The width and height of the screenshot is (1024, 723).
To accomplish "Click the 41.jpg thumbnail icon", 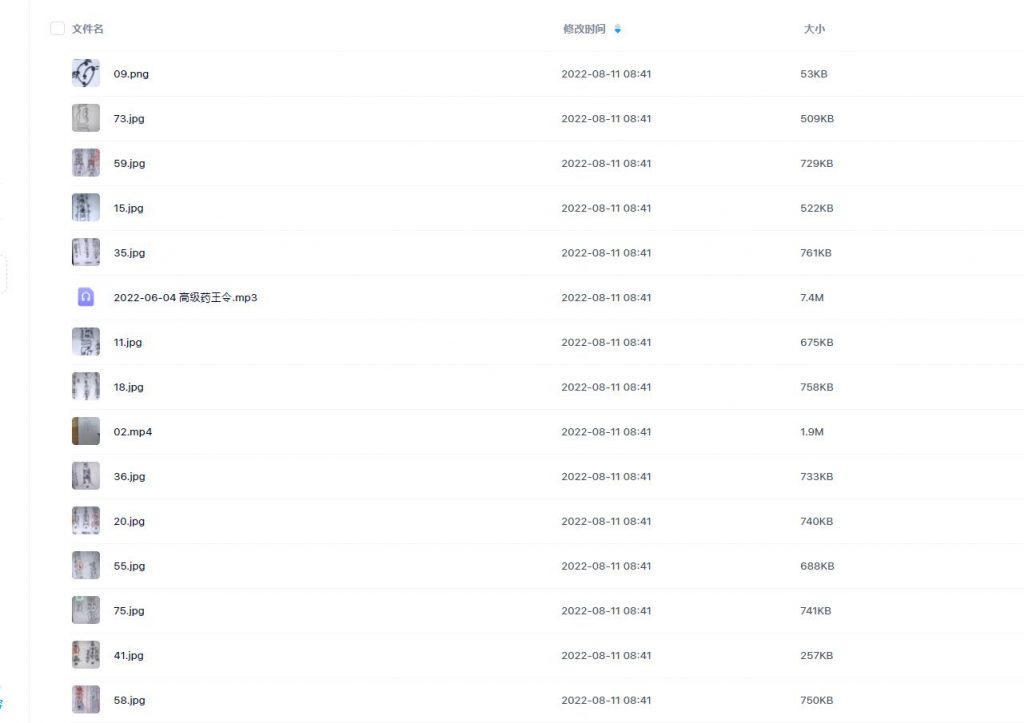I will pos(86,655).
